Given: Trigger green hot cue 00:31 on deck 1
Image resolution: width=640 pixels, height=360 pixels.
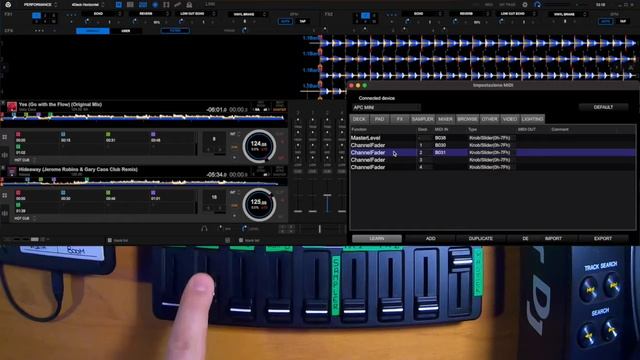Looking at the screenshot, I should point(108,134).
